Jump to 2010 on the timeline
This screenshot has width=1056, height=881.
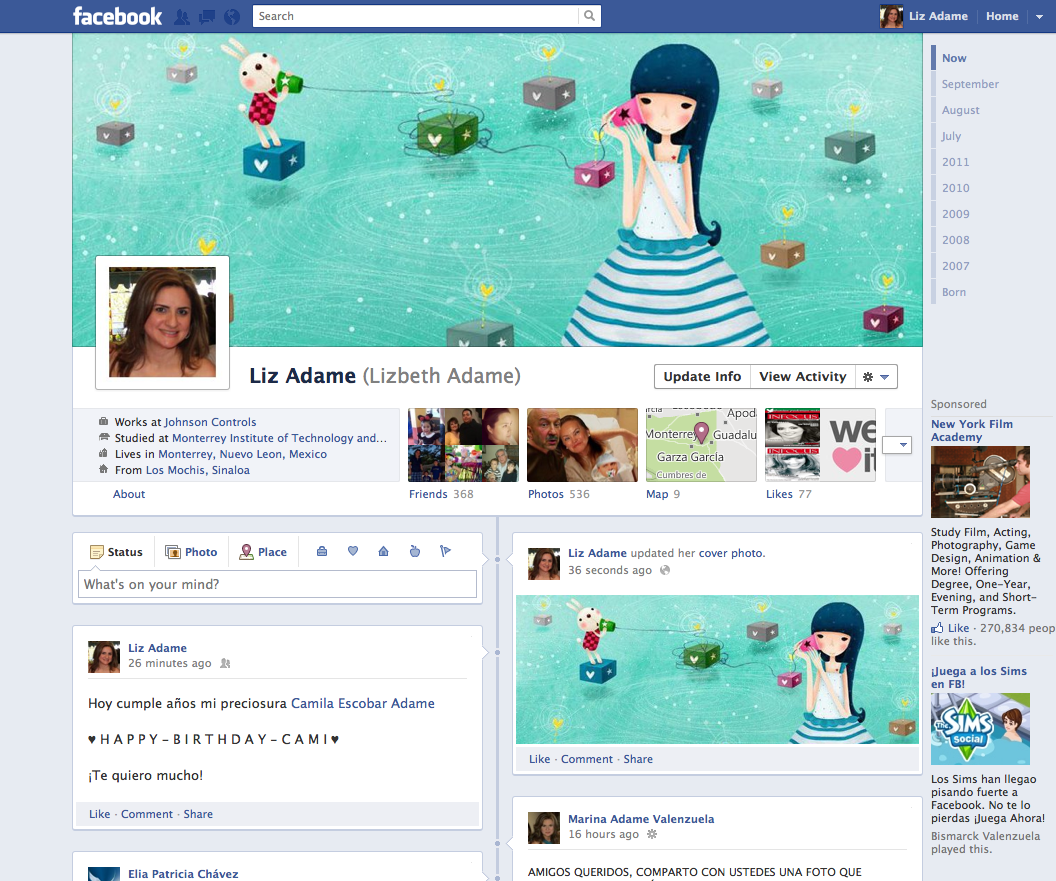[x=955, y=188]
